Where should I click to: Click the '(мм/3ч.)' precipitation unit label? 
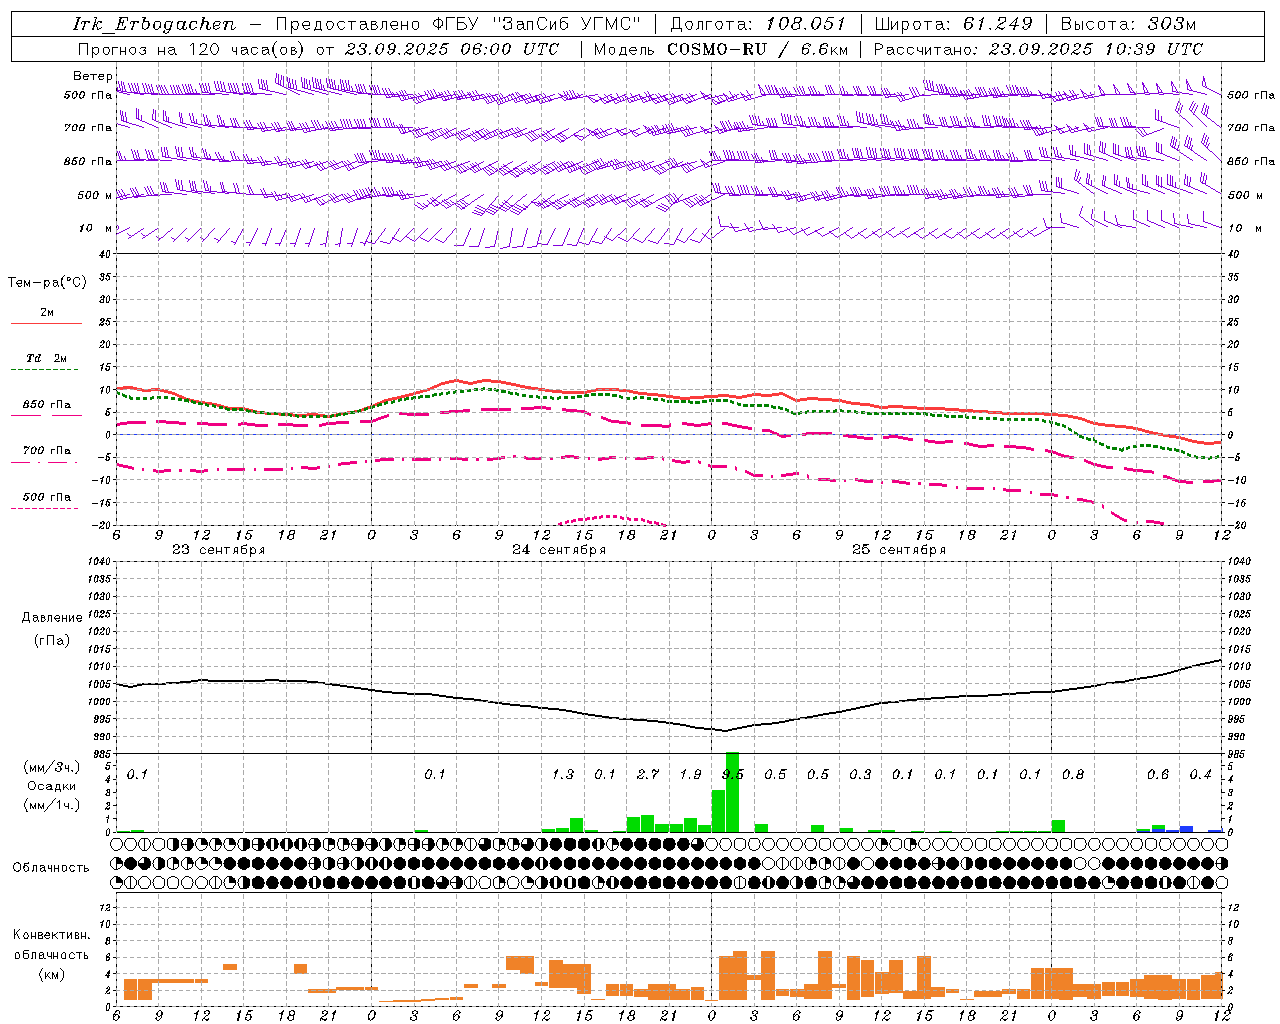[52, 768]
